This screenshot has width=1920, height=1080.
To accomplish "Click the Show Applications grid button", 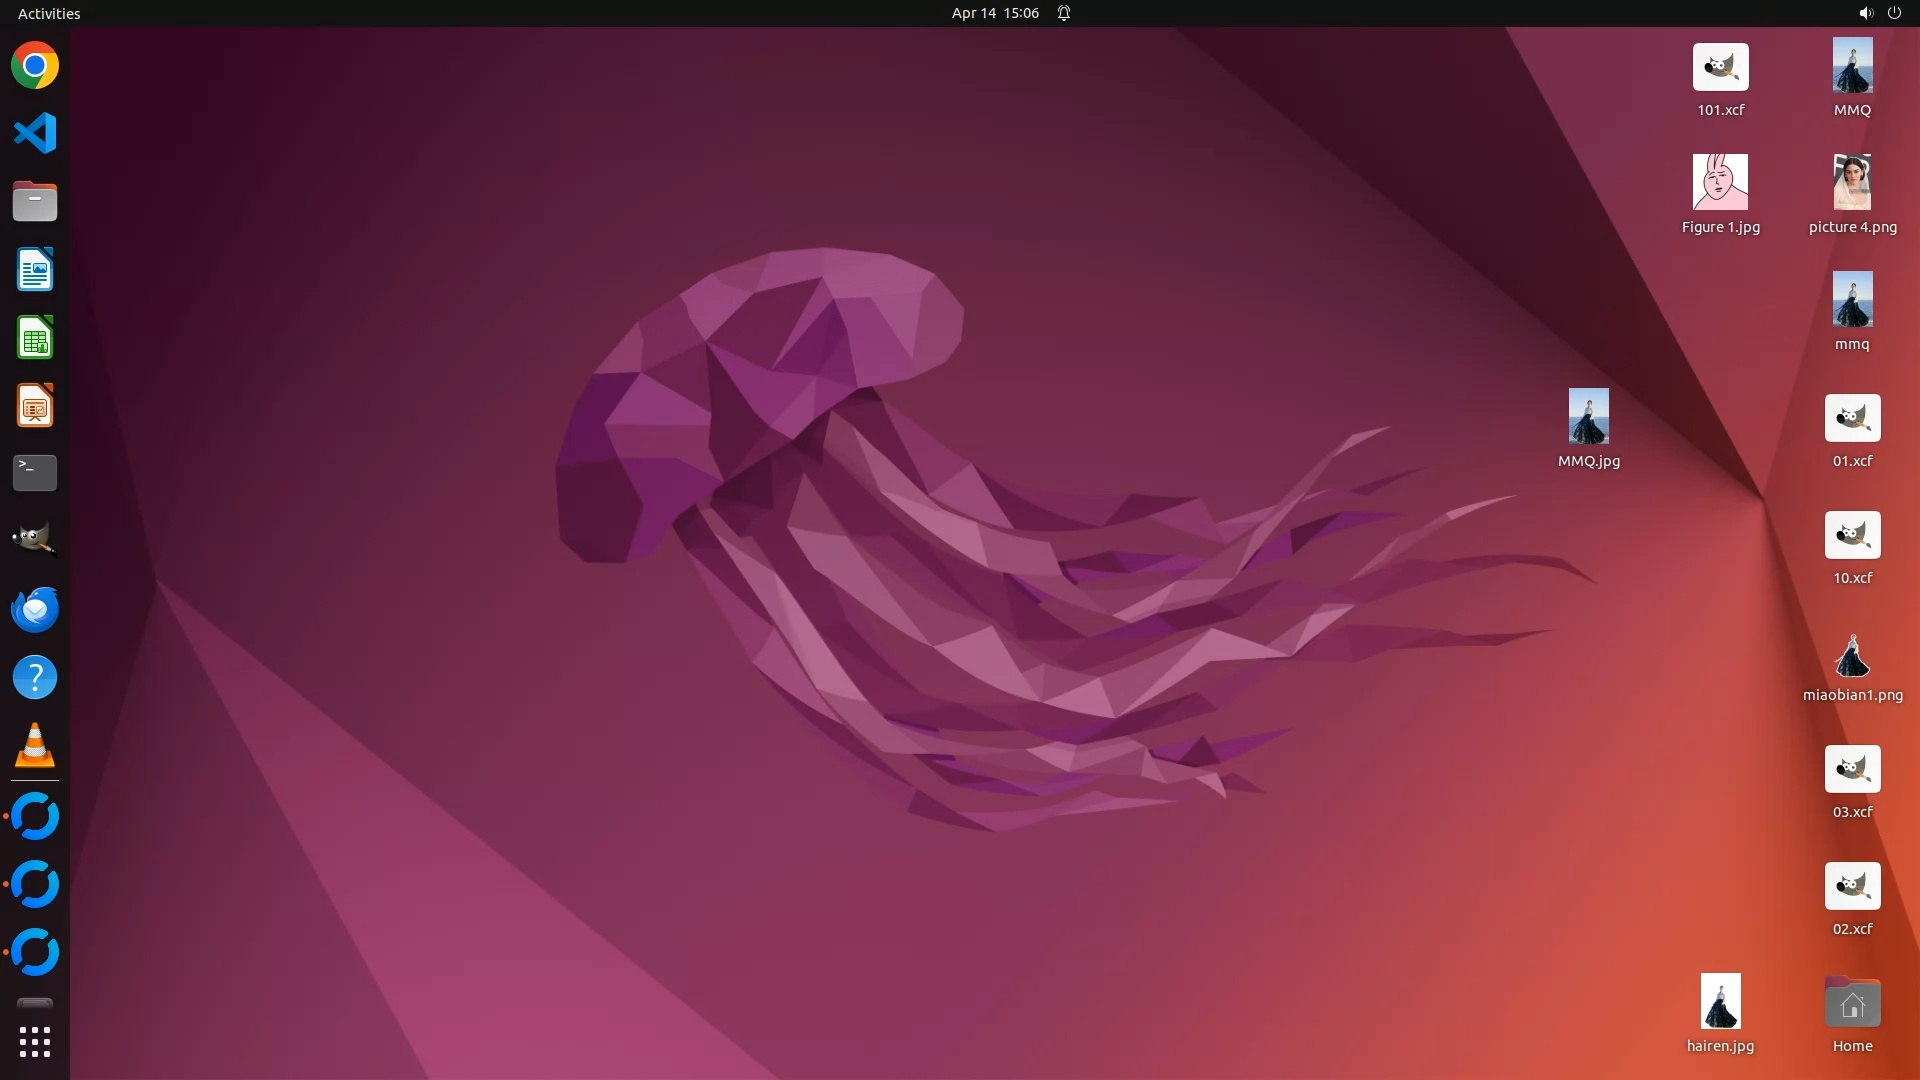I will [35, 1042].
